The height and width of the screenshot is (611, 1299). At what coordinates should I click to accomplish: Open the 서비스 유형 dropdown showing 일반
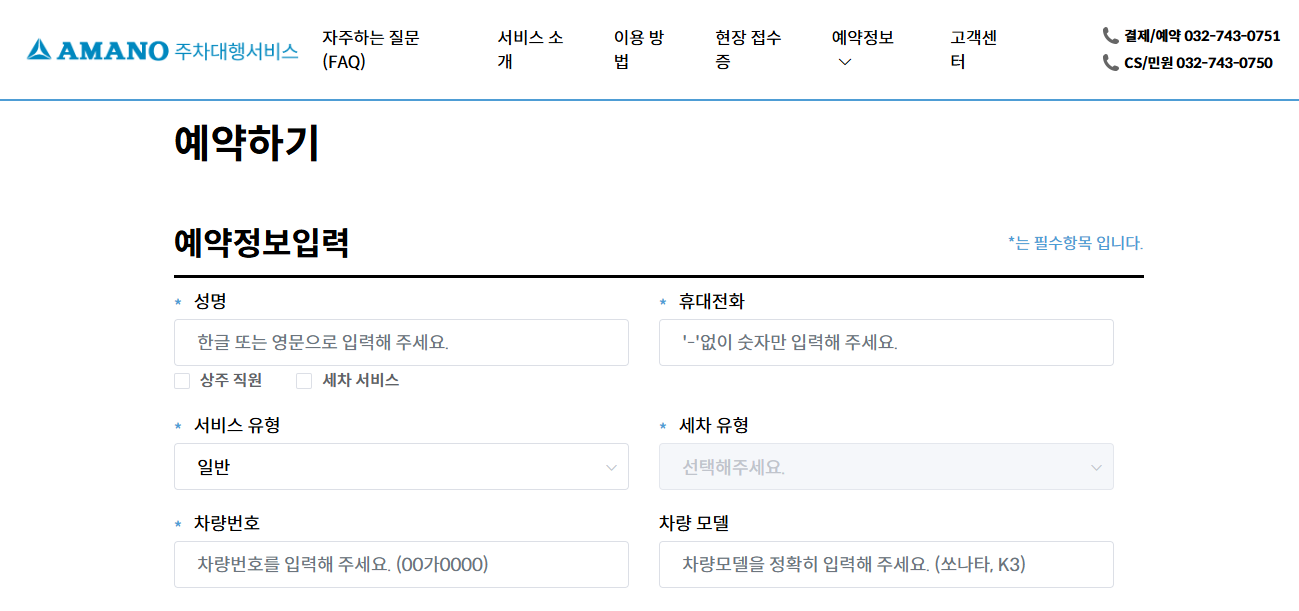pyautogui.click(x=400, y=466)
